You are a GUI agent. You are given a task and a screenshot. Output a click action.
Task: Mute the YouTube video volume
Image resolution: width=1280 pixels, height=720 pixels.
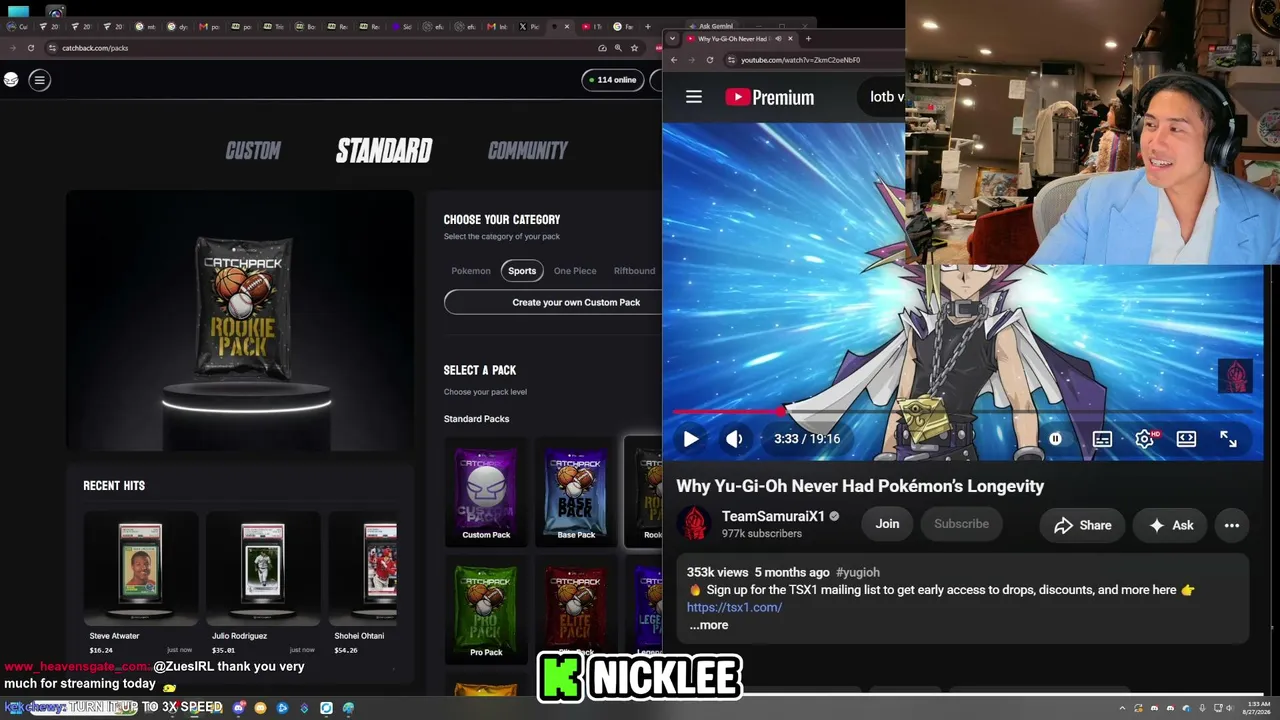coord(734,439)
